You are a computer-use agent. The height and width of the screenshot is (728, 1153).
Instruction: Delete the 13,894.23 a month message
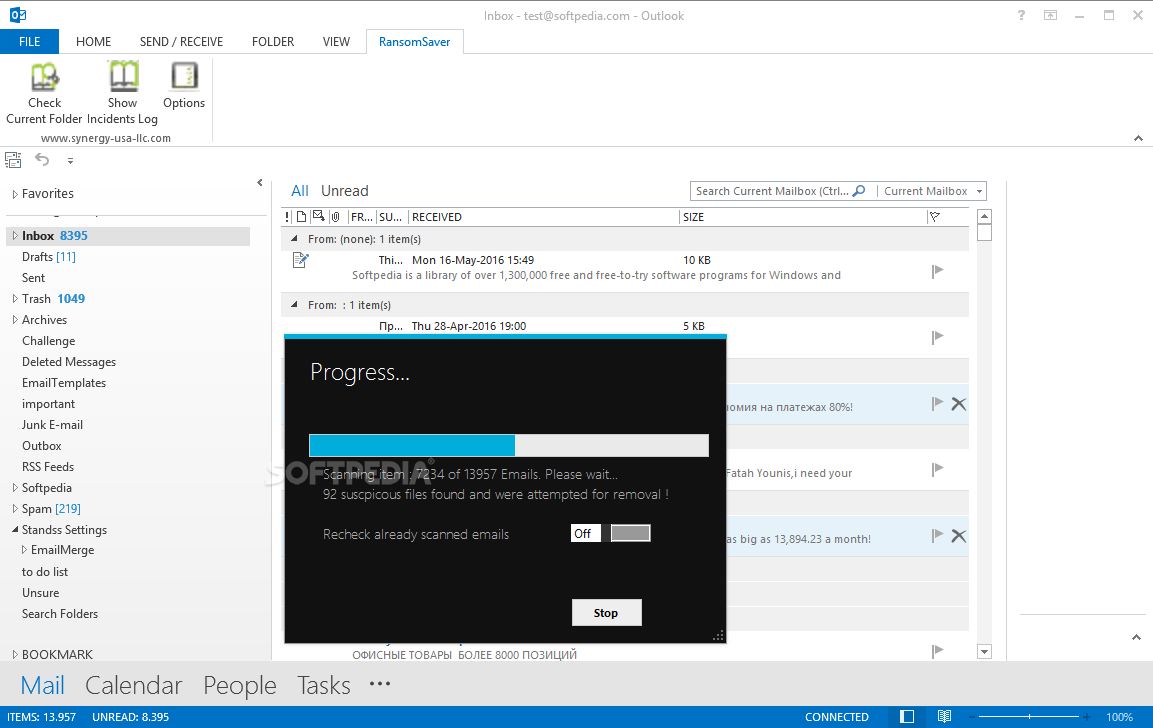click(x=959, y=536)
